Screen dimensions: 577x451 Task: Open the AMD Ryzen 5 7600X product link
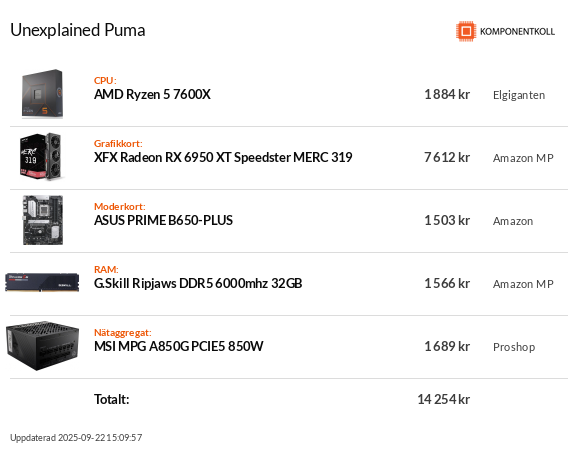click(152, 95)
